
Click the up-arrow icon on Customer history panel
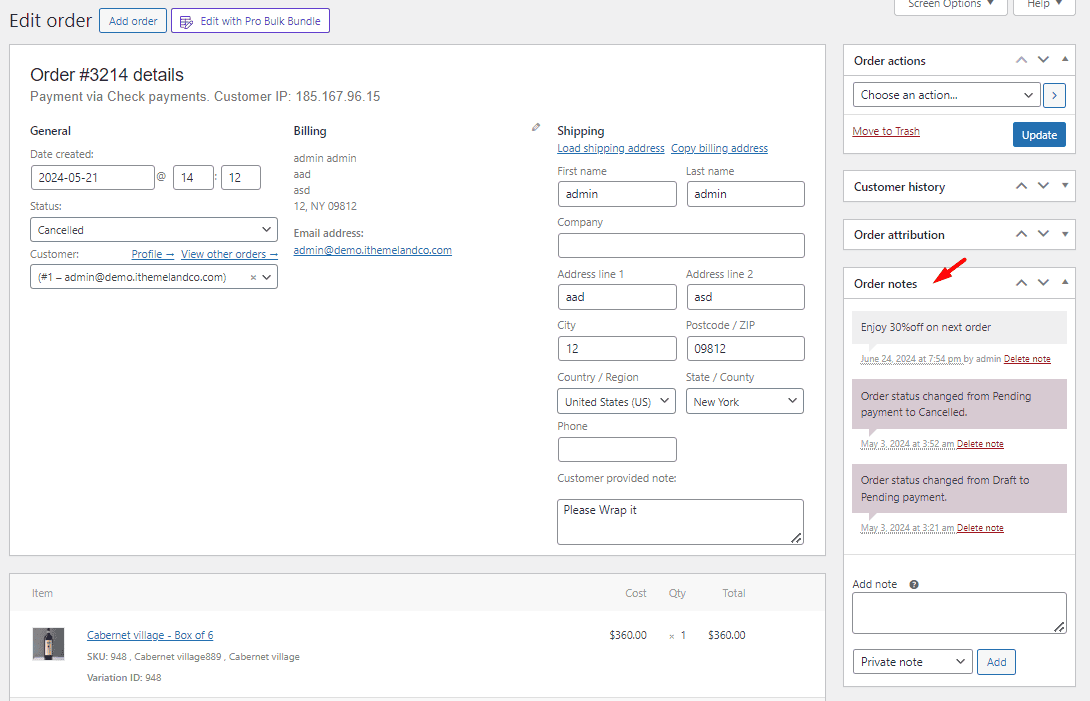pyautogui.click(x=1021, y=186)
